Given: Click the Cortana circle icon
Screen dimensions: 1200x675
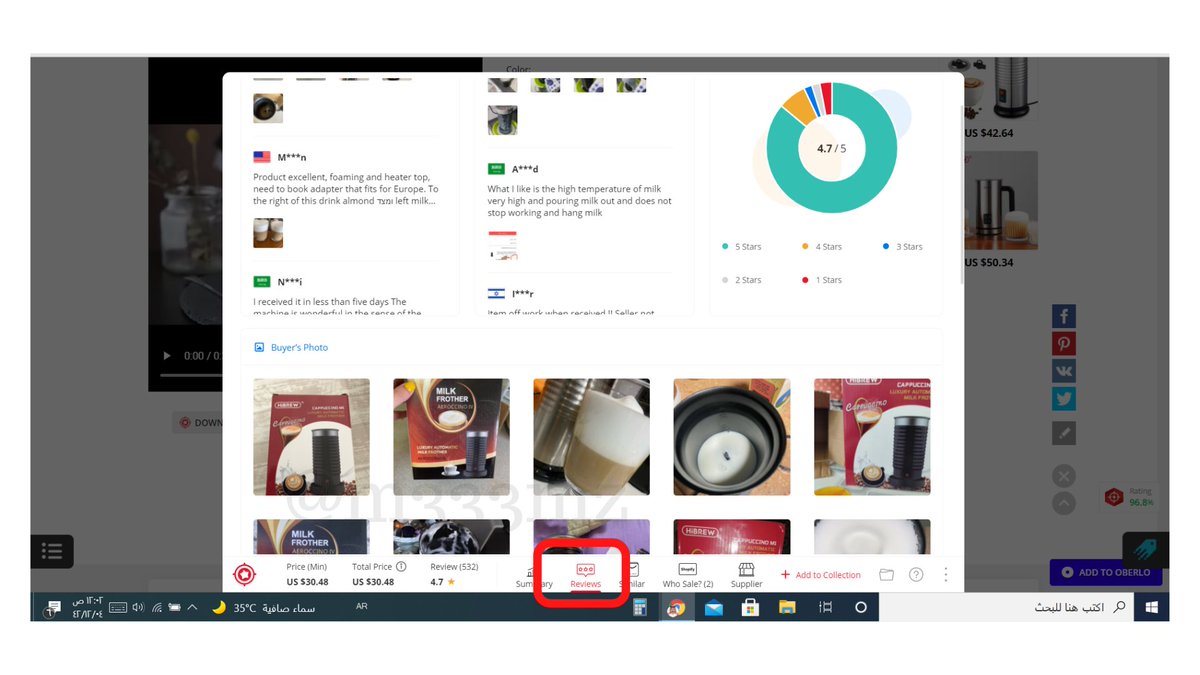Looking at the screenshot, I should [861, 607].
